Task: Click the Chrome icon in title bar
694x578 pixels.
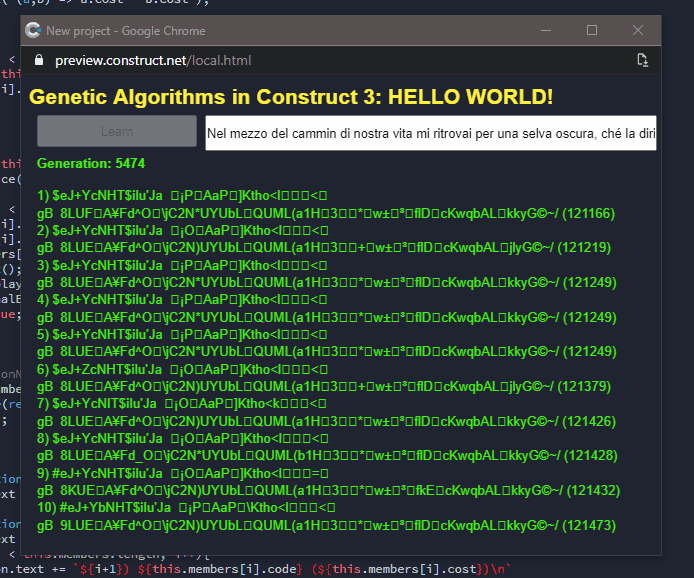Action: coord(33,30)
